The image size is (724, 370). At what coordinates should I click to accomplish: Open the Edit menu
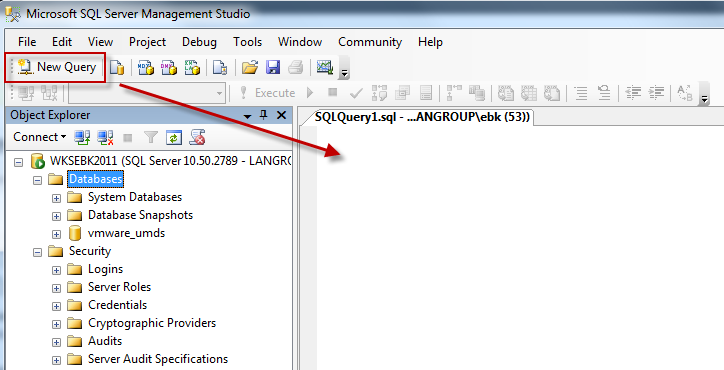62,42
